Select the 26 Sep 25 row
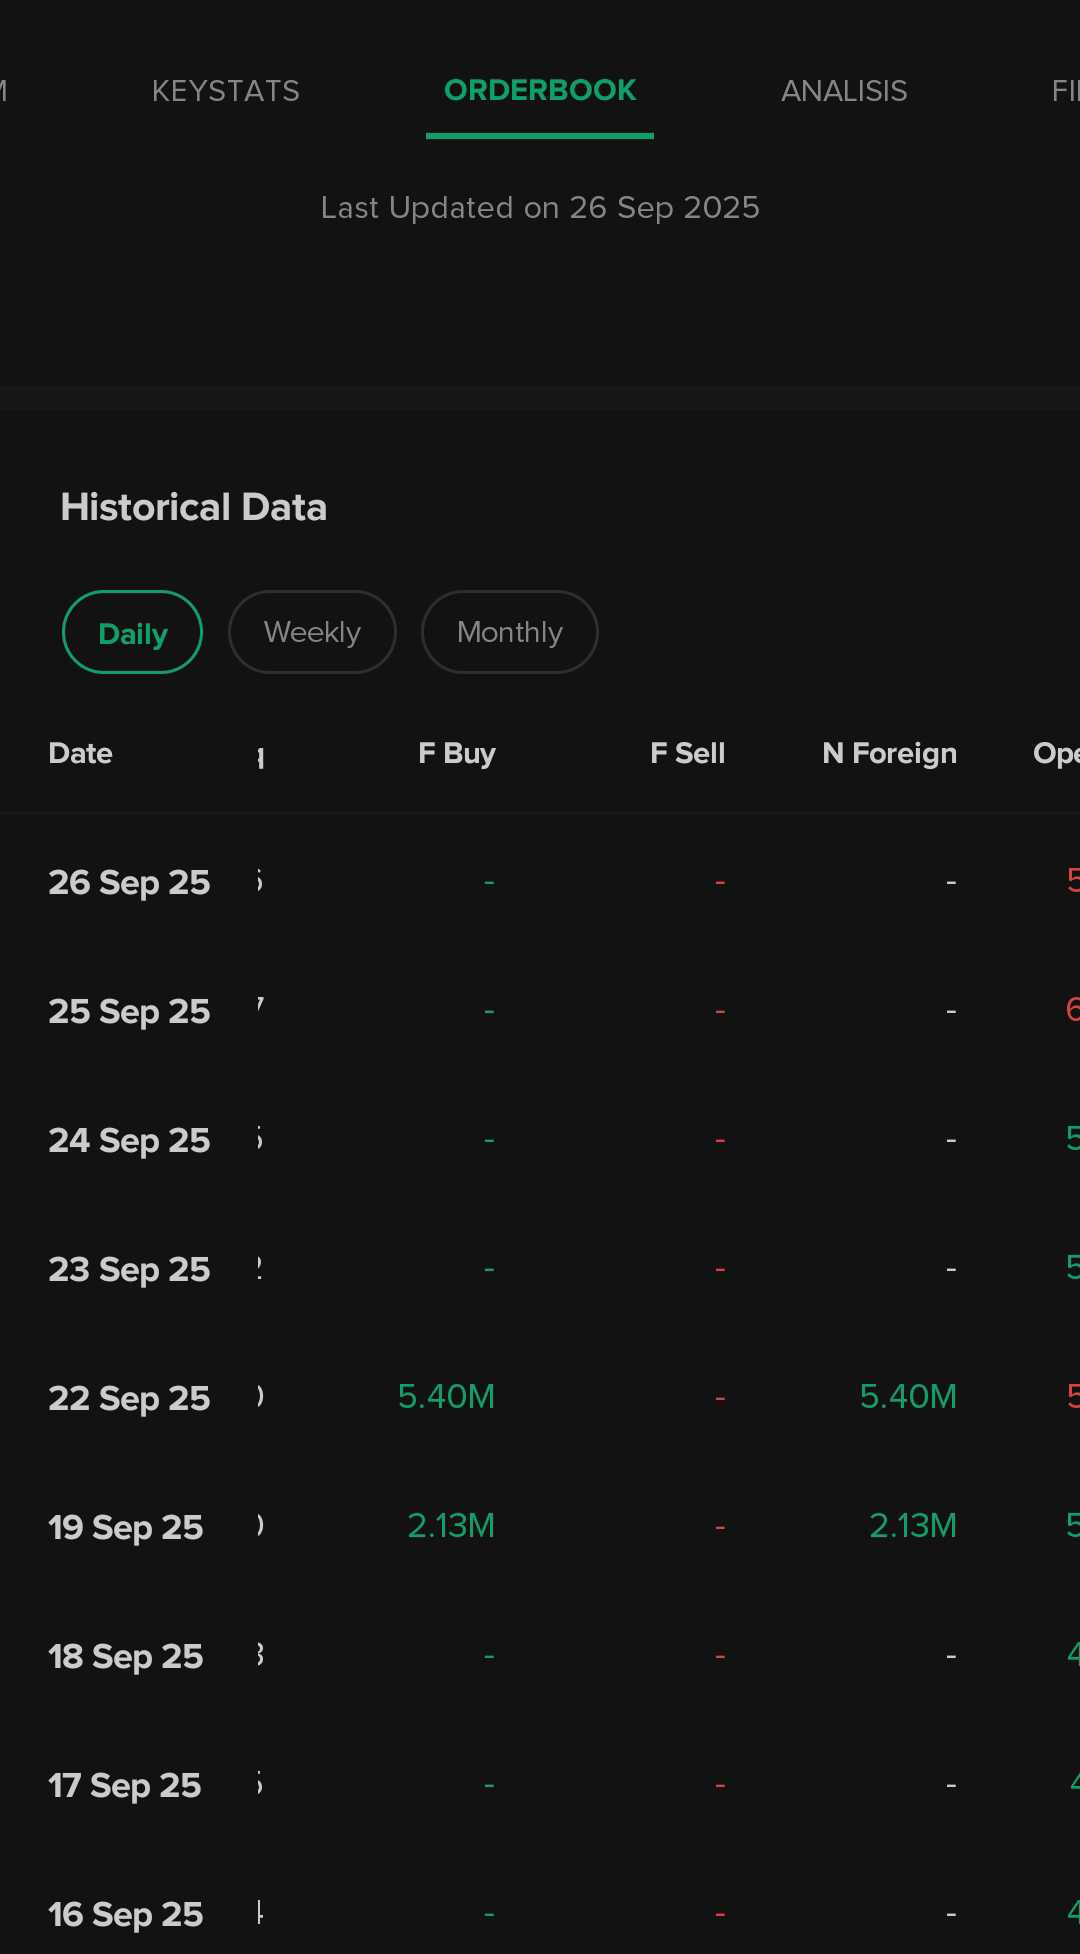1080x1954 pixels. (129, 882)
